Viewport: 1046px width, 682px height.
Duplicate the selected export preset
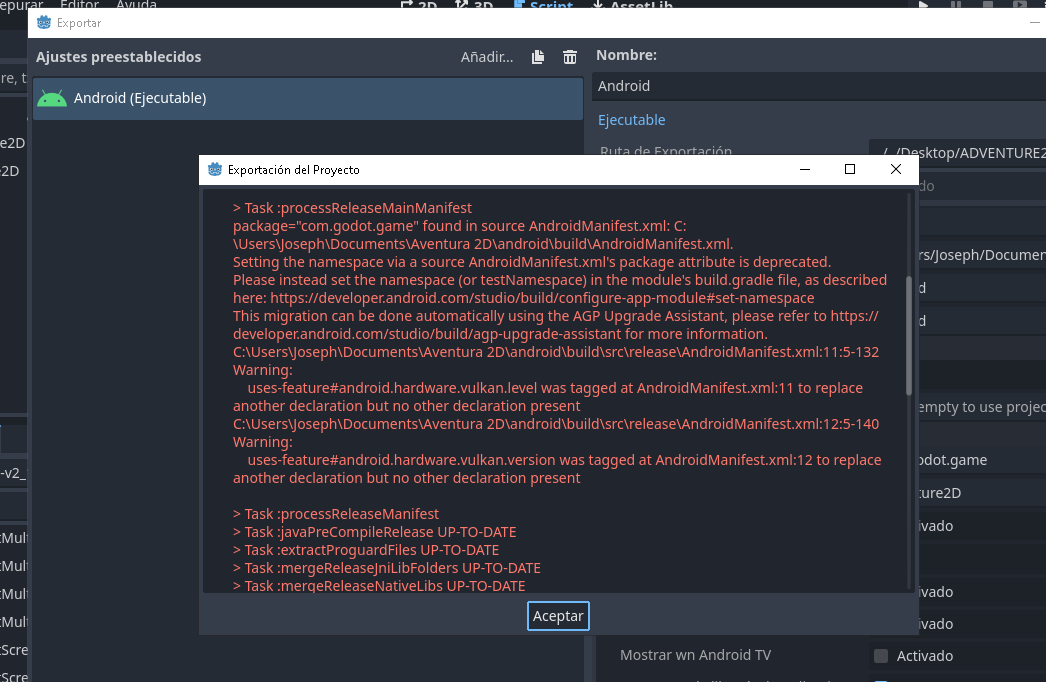tap(538, 57)
